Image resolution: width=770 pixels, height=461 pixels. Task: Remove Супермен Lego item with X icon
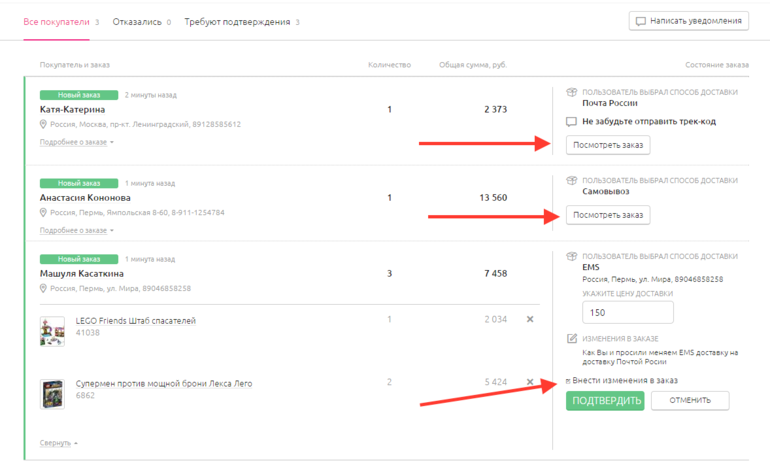tap(530, 382)
